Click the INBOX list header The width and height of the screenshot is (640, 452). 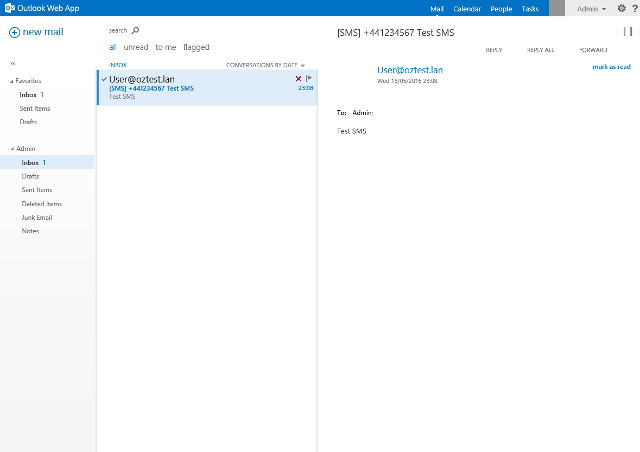(x=118, y=65)
